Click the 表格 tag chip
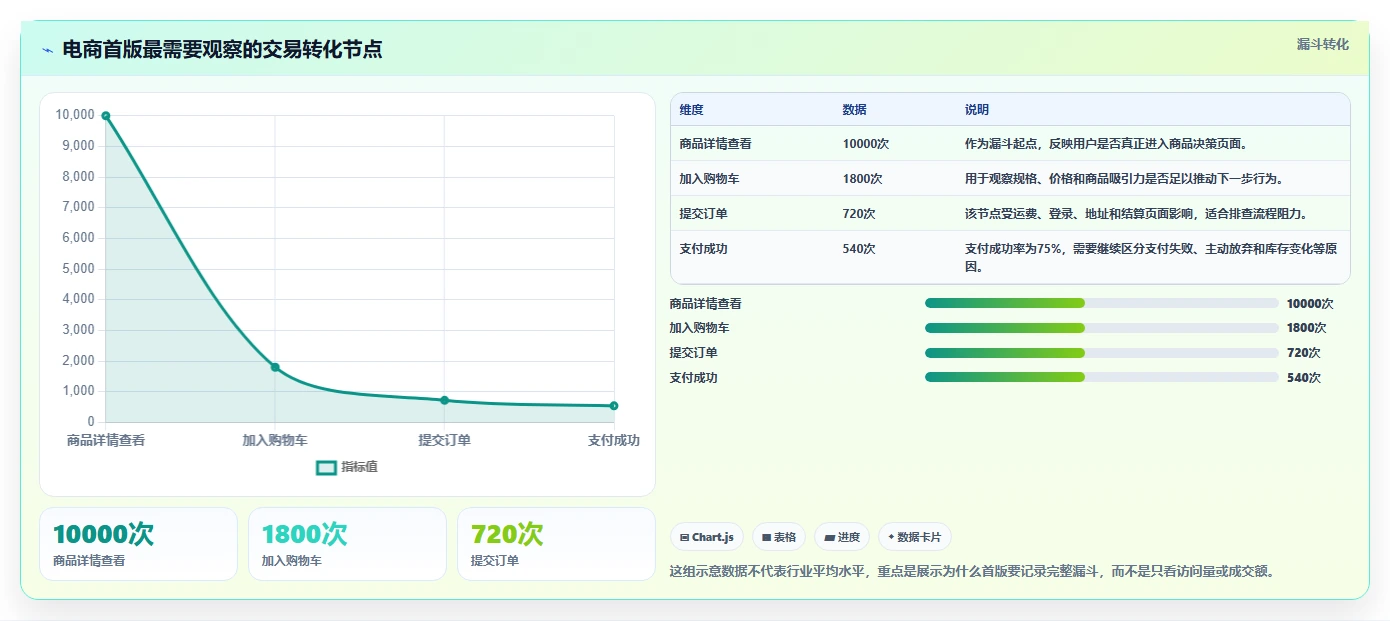 tap(779, 537)
